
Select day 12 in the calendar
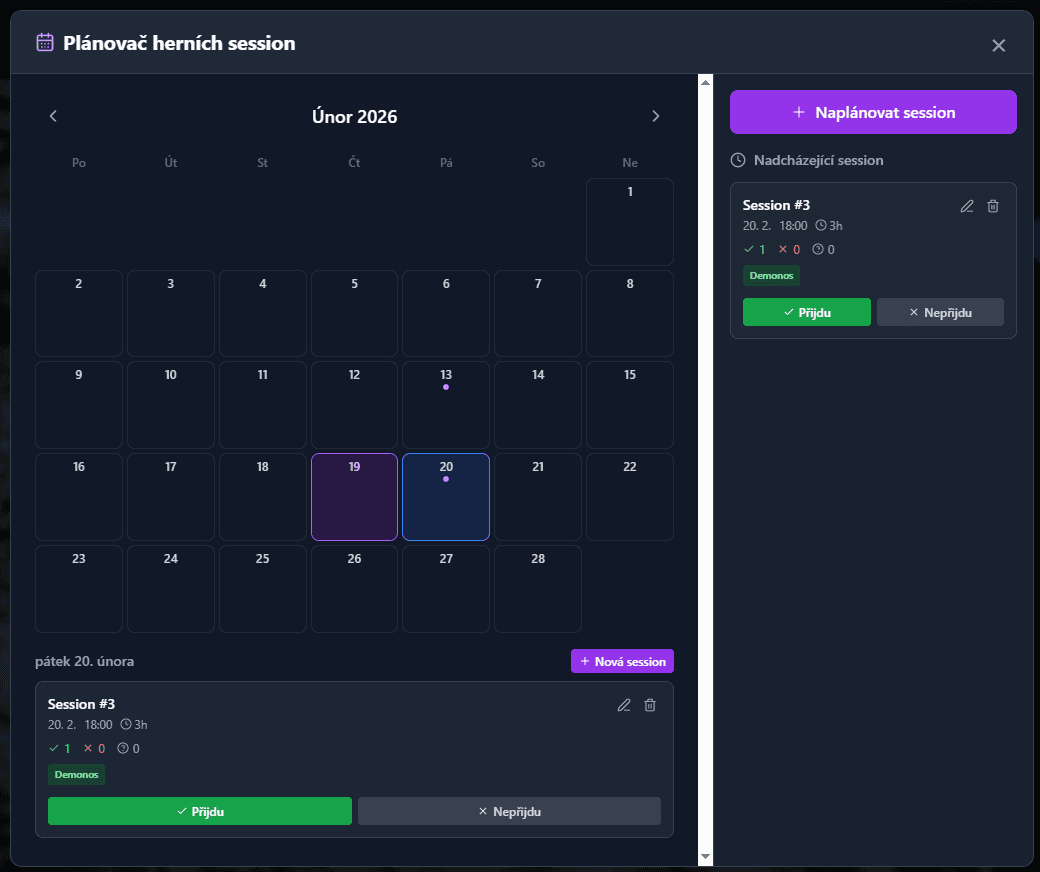(354, 405)
